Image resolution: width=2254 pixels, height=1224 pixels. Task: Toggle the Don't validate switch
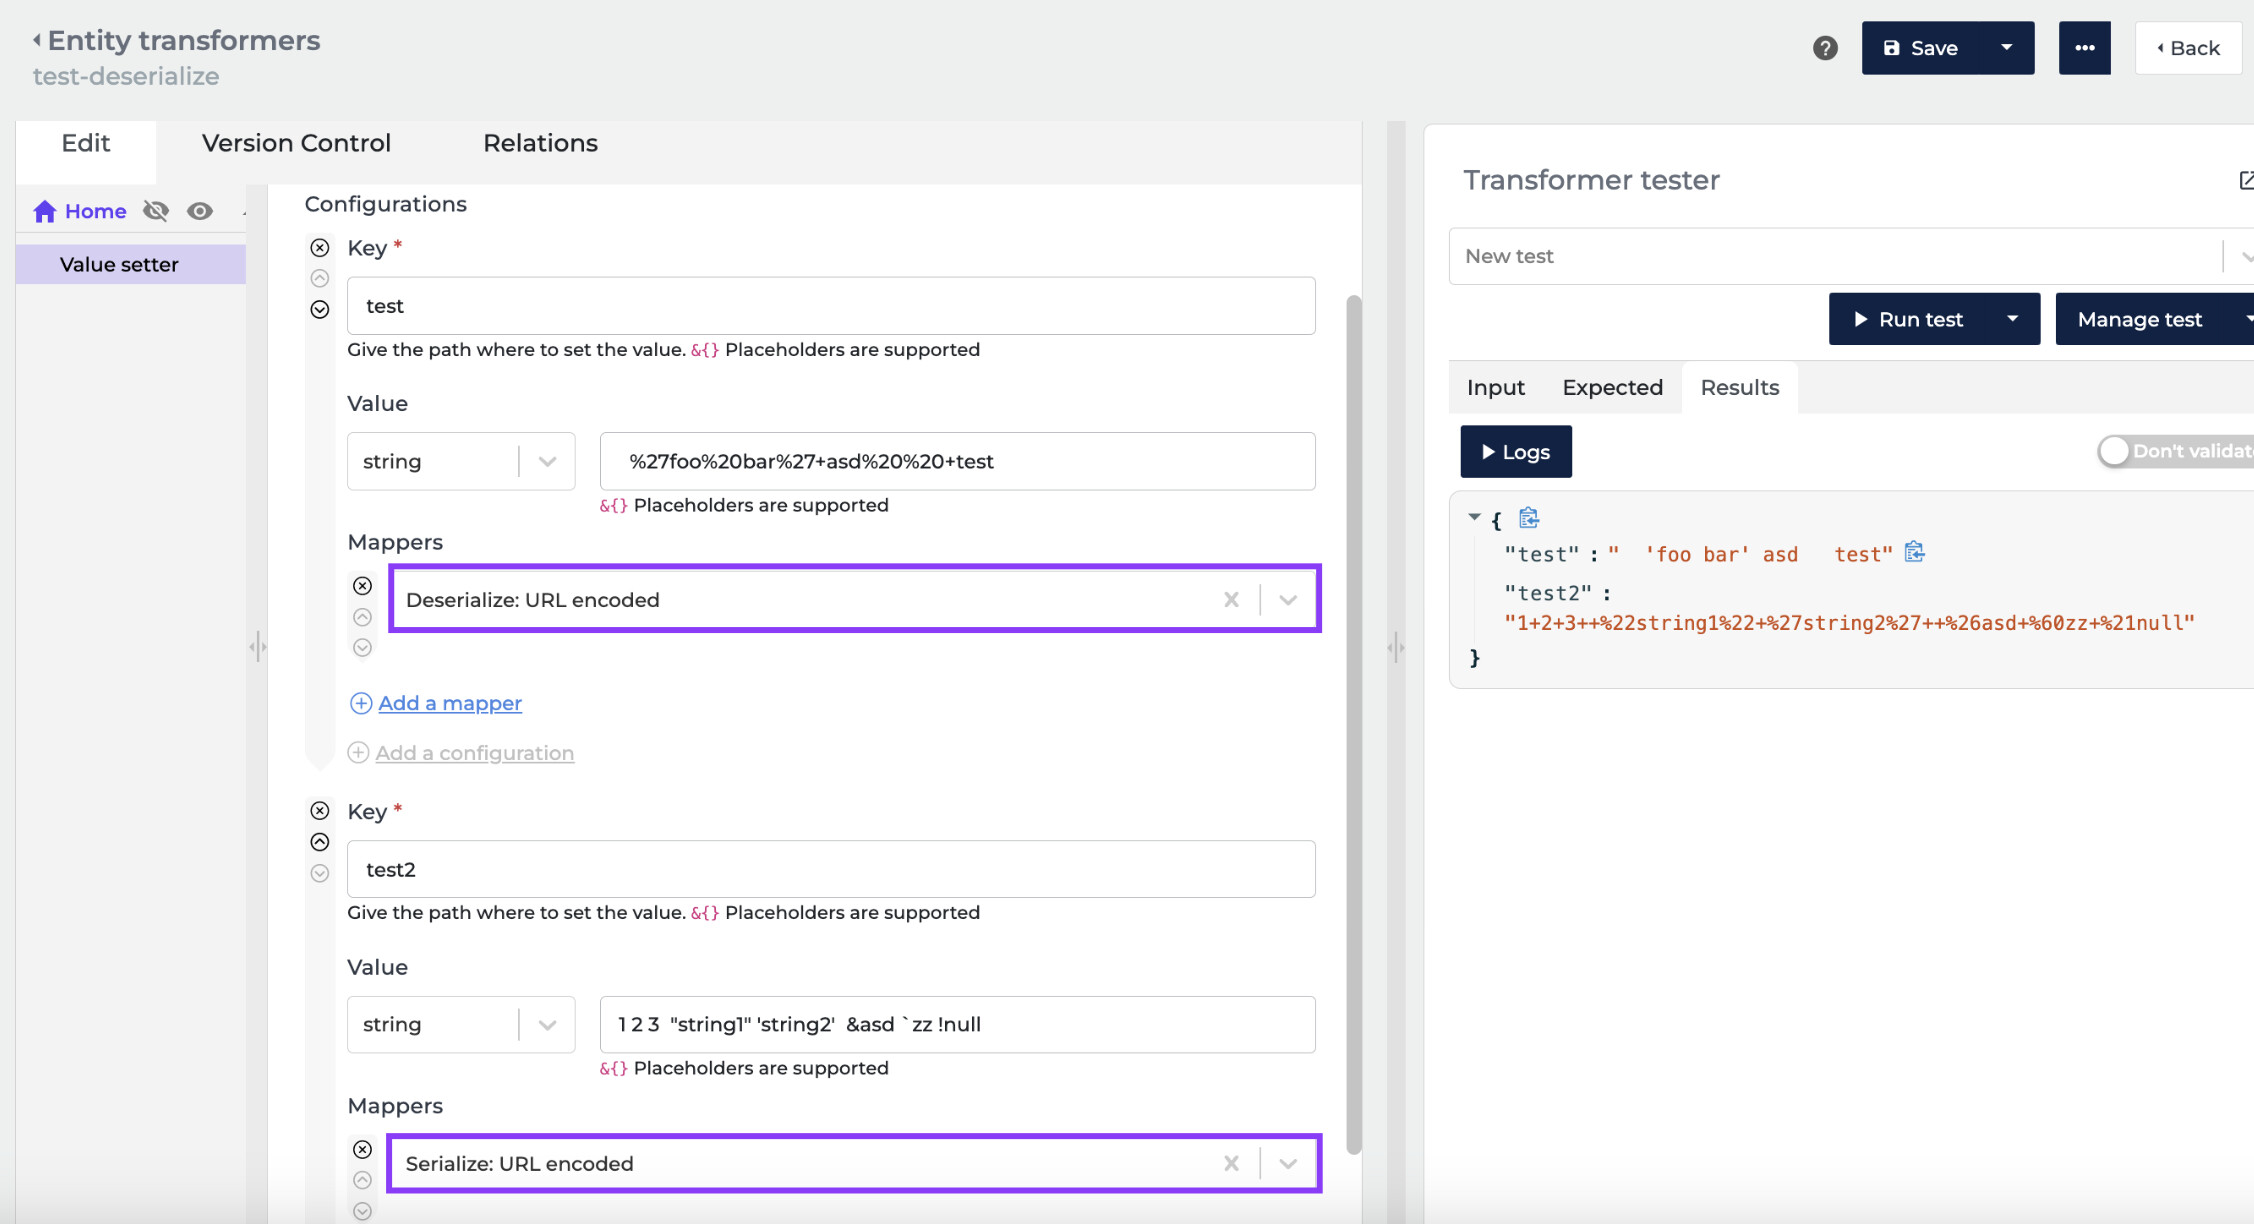click(x=2114, y=451)
